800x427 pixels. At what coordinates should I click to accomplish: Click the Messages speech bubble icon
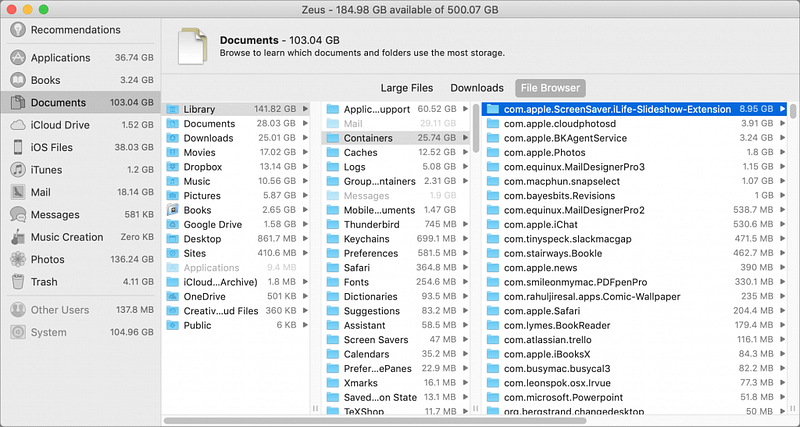pos(18,215)
